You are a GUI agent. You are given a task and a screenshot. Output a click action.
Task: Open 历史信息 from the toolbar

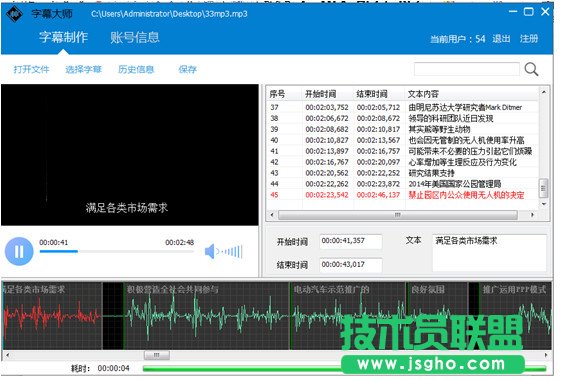[x=136, y=69]
